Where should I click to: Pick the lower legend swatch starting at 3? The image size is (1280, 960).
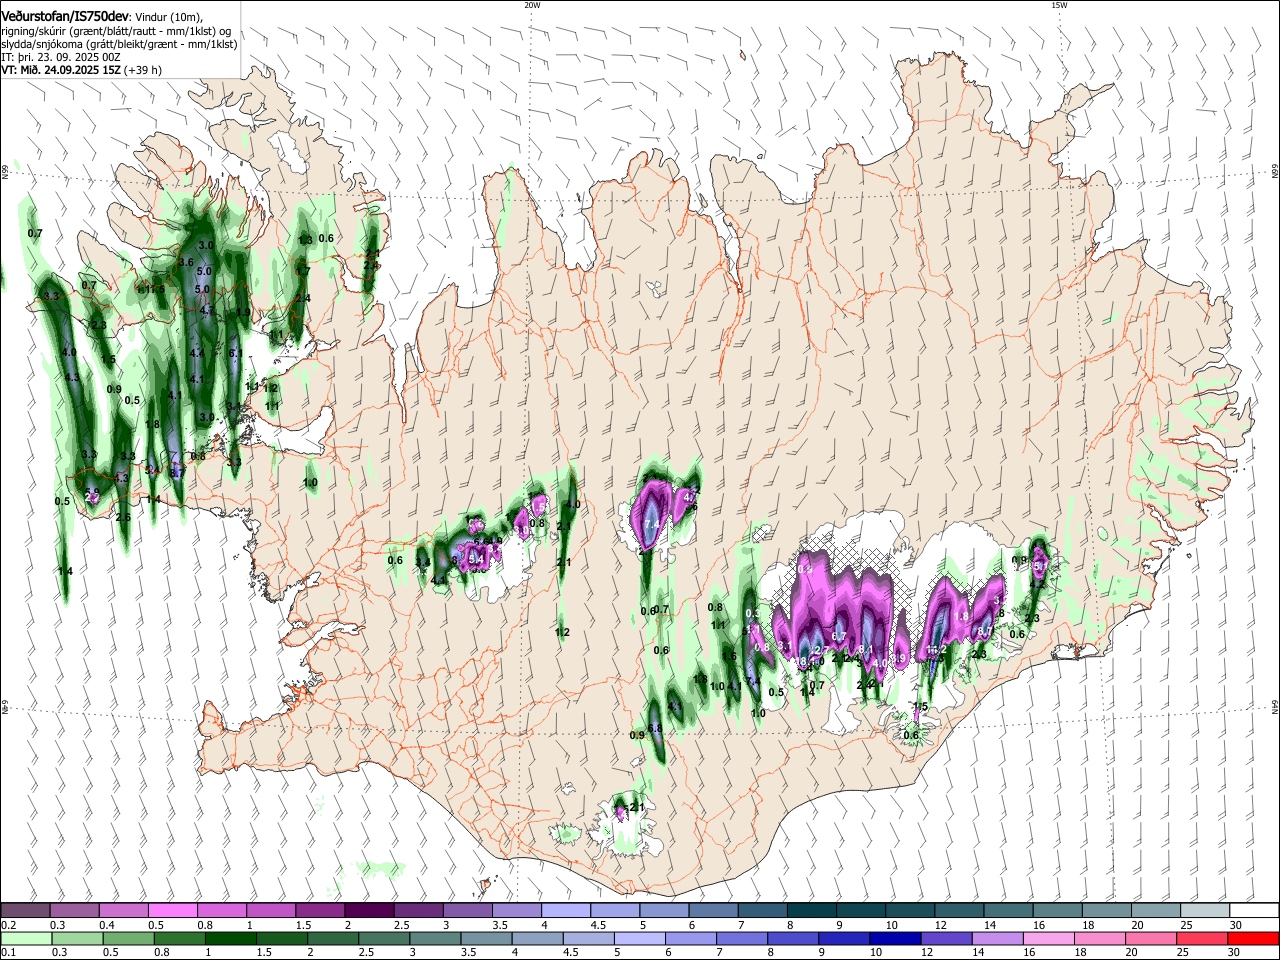click(x=435, y=938)
